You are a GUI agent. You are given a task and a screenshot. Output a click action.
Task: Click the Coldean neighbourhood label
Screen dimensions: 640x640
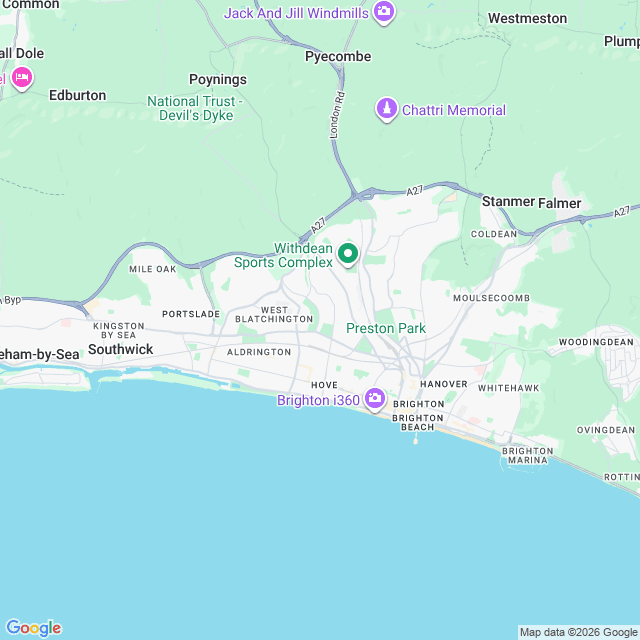coord(494,234)
